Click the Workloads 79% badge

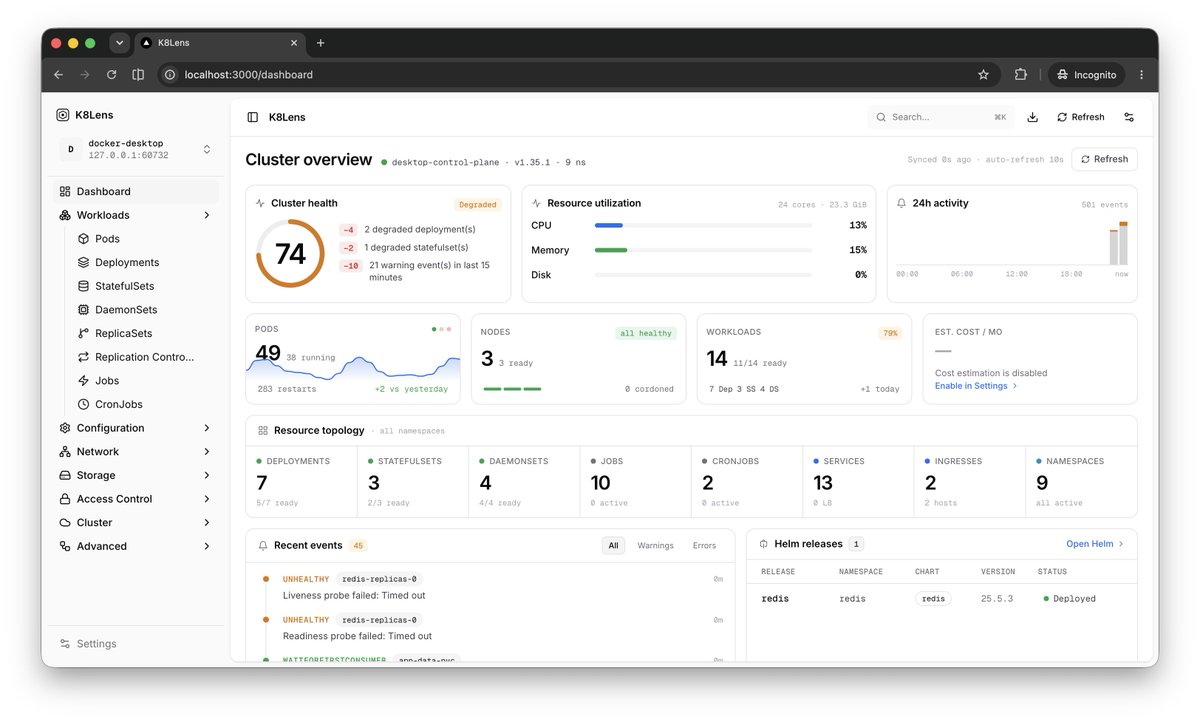pyautogui.click(x=889, y=333)
